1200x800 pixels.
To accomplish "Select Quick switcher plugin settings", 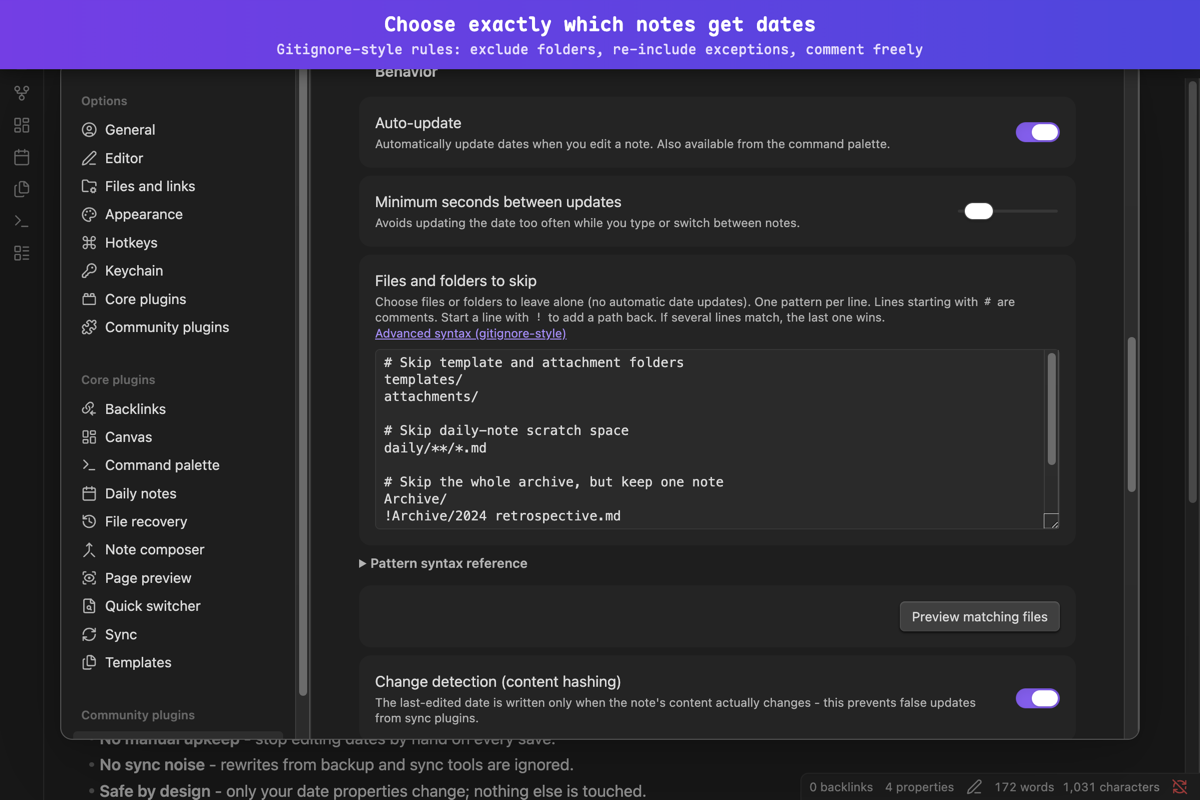I will [152, 606].
